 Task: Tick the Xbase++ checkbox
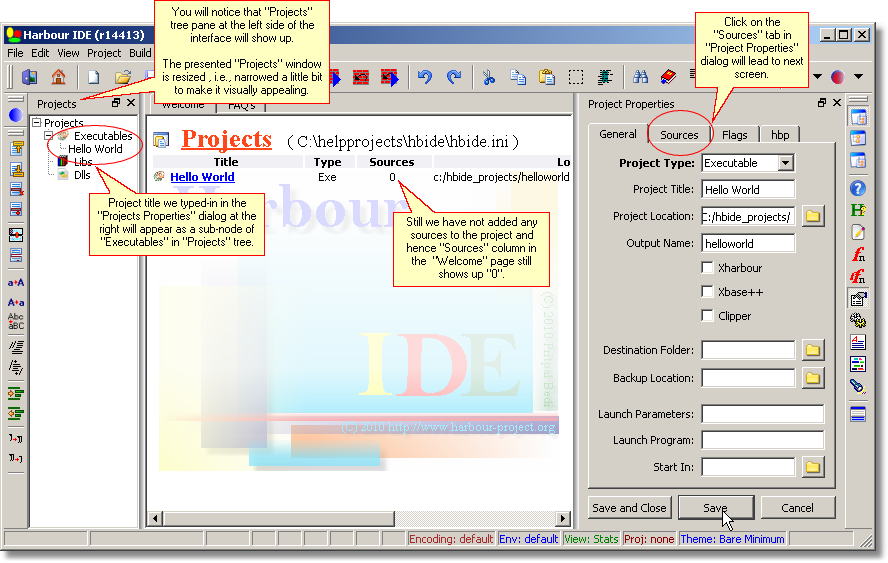[708, 292]
